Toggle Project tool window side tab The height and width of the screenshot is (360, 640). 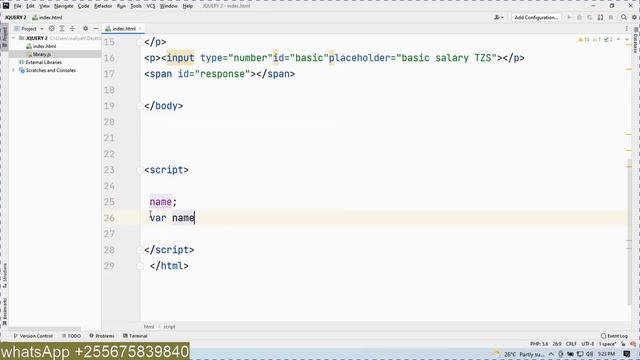click(x=4, y=37)
